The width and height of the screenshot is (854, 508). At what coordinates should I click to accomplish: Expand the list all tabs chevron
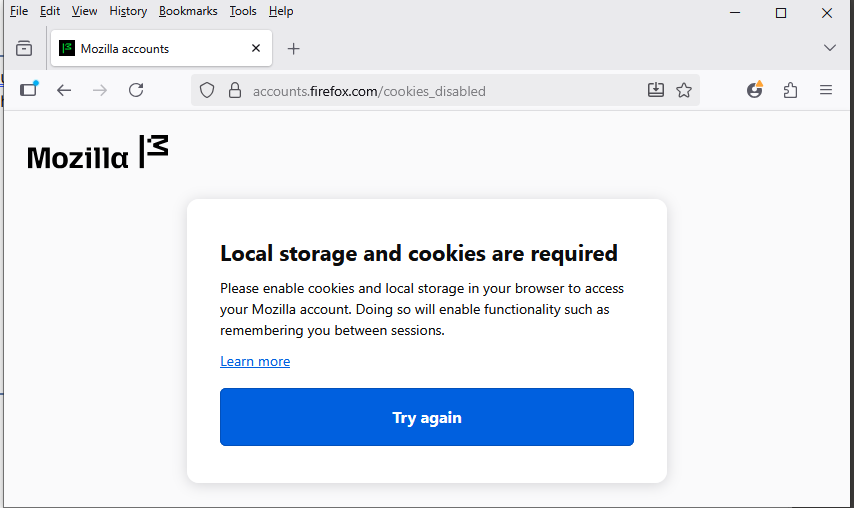point(829,48)
